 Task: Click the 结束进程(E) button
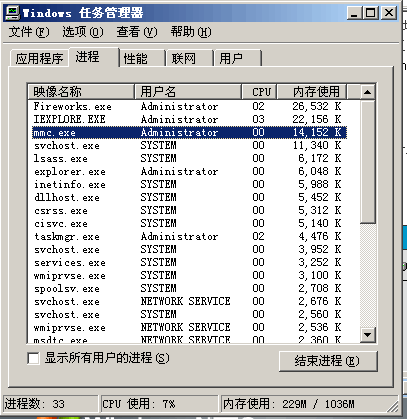[x=328, y=361]
